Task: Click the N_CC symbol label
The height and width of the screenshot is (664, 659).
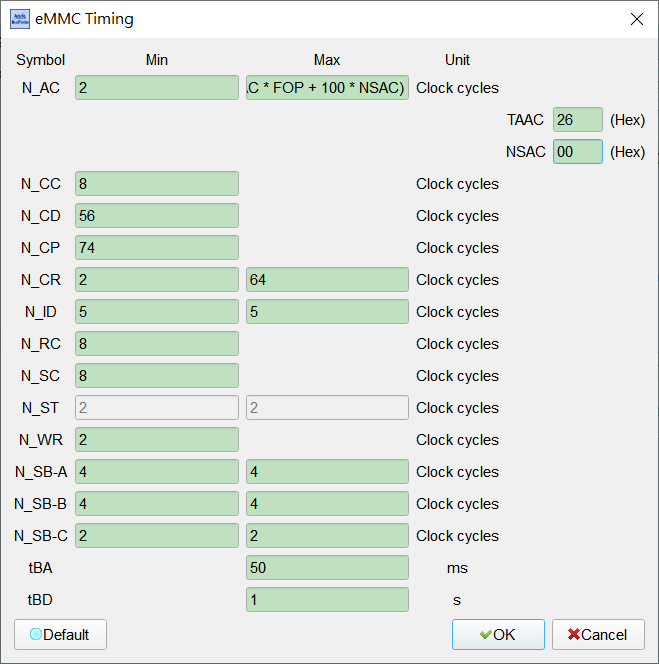Action: coord(41,184)
